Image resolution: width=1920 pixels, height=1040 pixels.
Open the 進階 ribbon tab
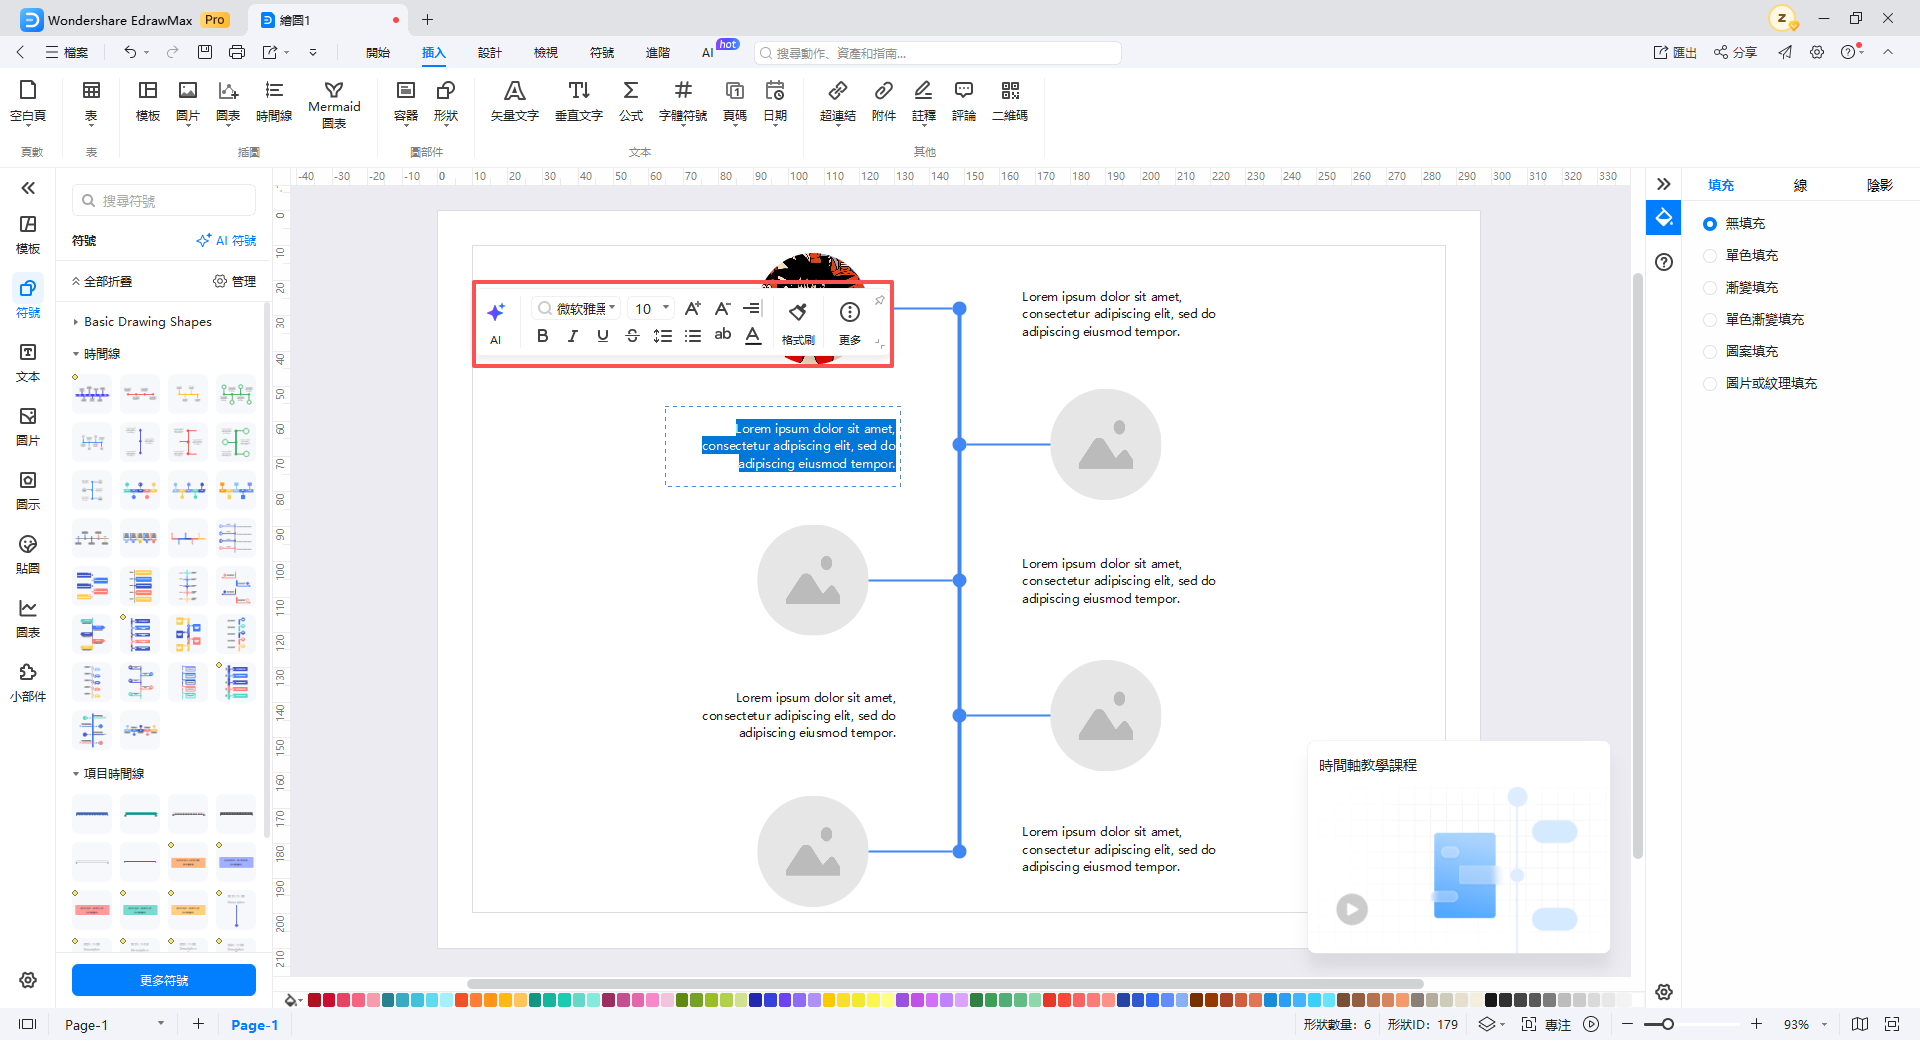tap(658, 53)
